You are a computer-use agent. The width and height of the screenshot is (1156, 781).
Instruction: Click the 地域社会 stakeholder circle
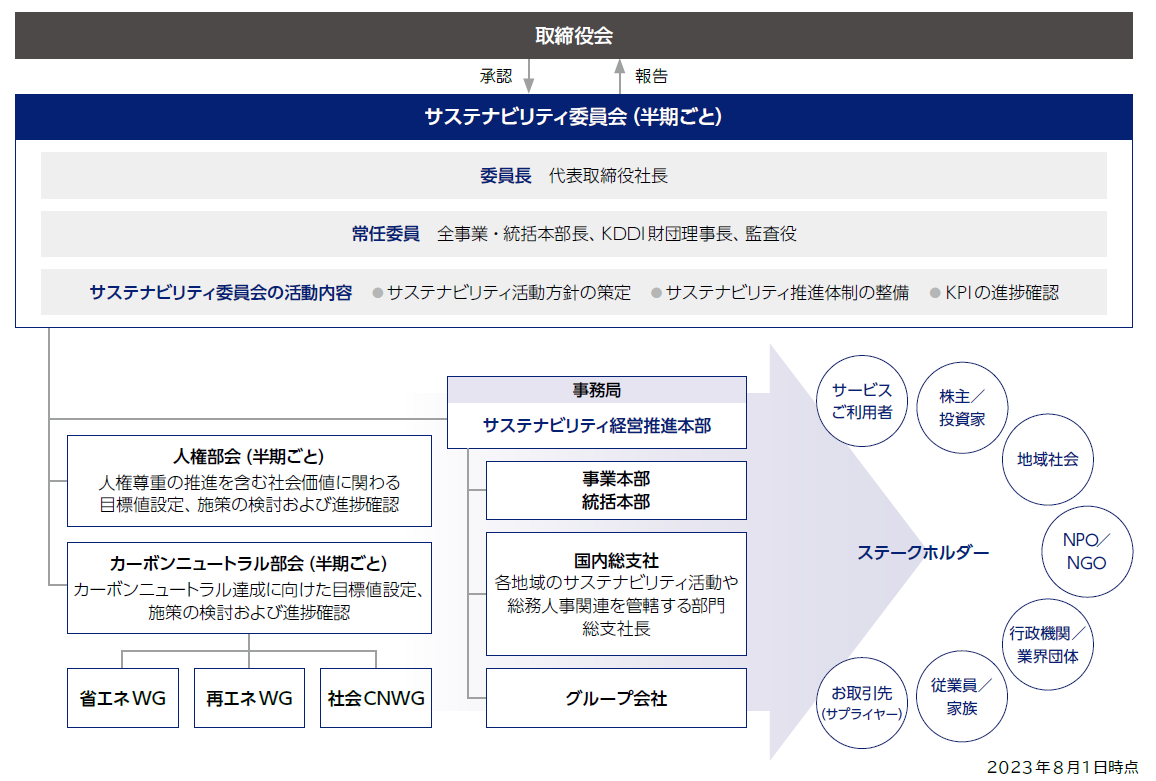[x=1047, y=459]
